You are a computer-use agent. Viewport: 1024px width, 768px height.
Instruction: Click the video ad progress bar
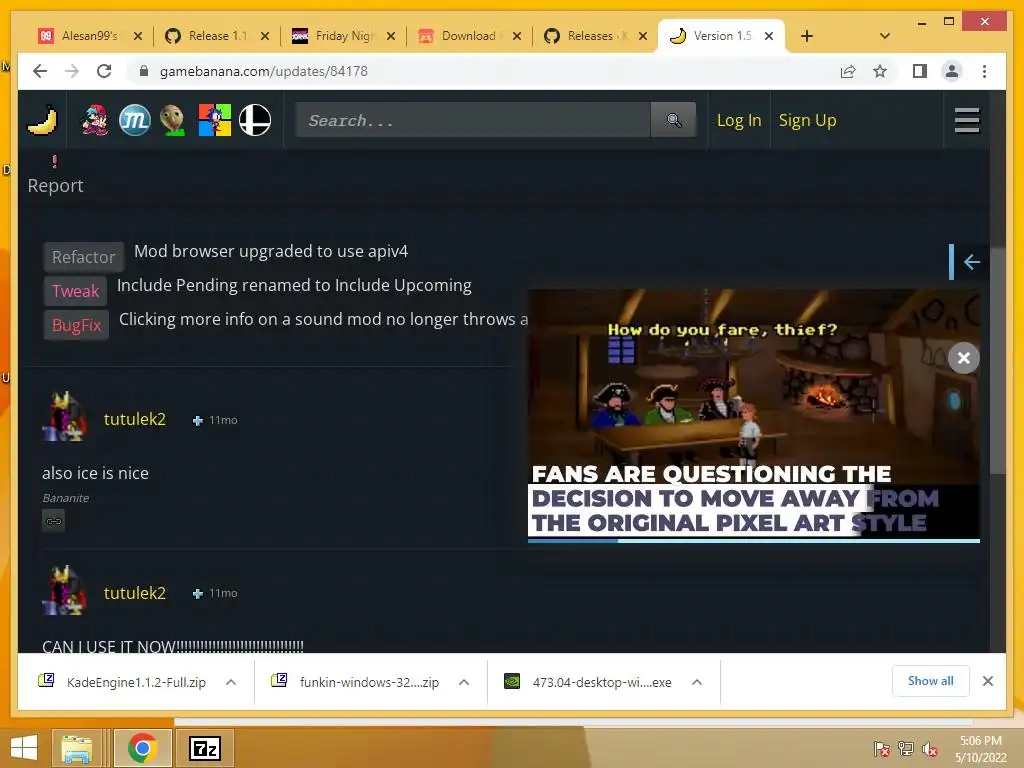754,541
